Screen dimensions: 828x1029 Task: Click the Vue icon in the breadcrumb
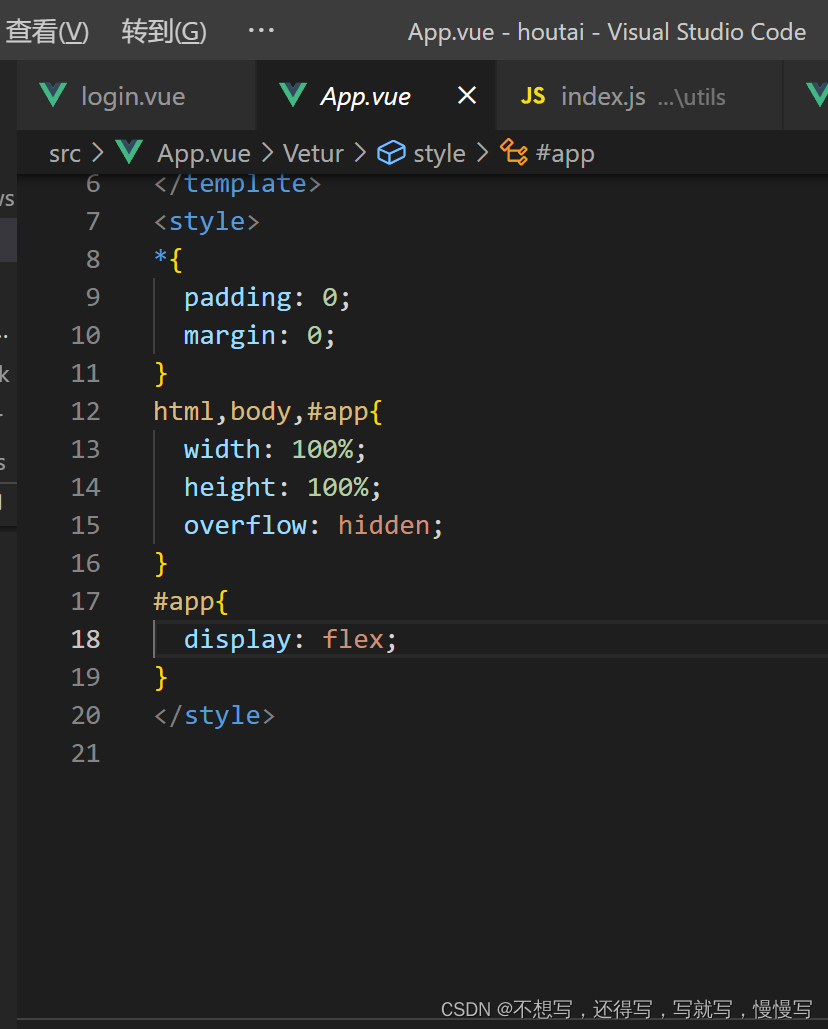[x=129, y=153]
